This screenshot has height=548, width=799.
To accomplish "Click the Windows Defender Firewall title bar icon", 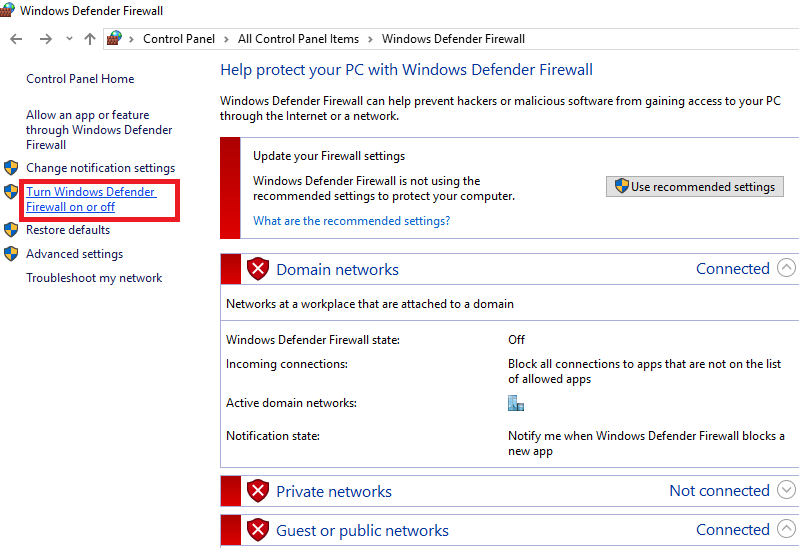I will pyautogui.click(x=7, y=10).
